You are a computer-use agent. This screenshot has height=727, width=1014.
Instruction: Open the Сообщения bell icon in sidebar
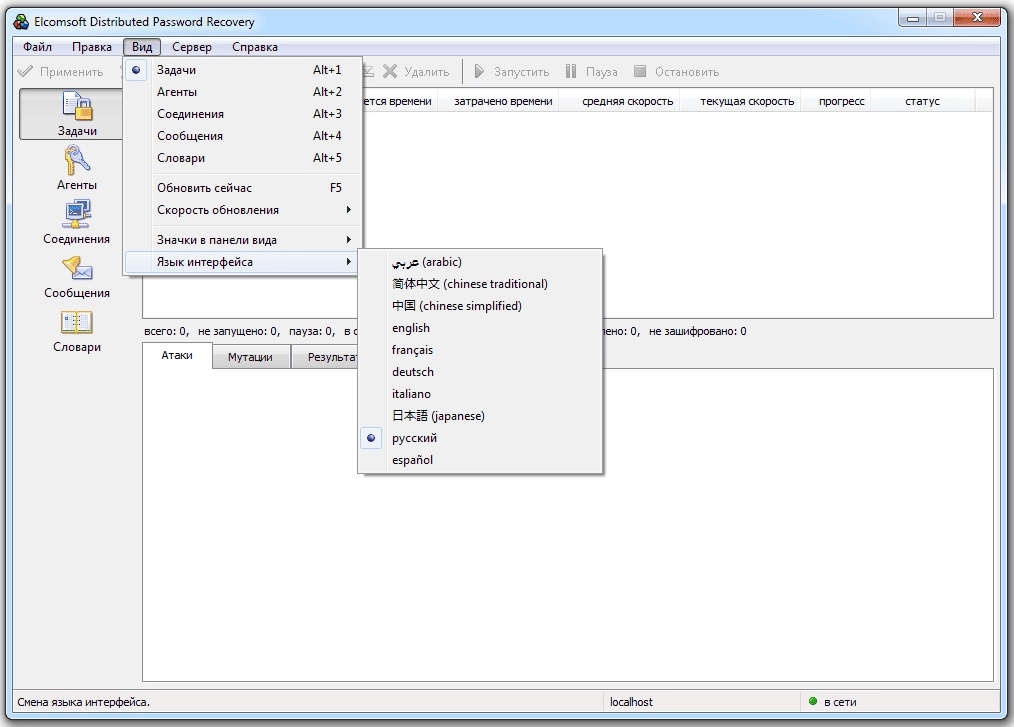[77, 268]
